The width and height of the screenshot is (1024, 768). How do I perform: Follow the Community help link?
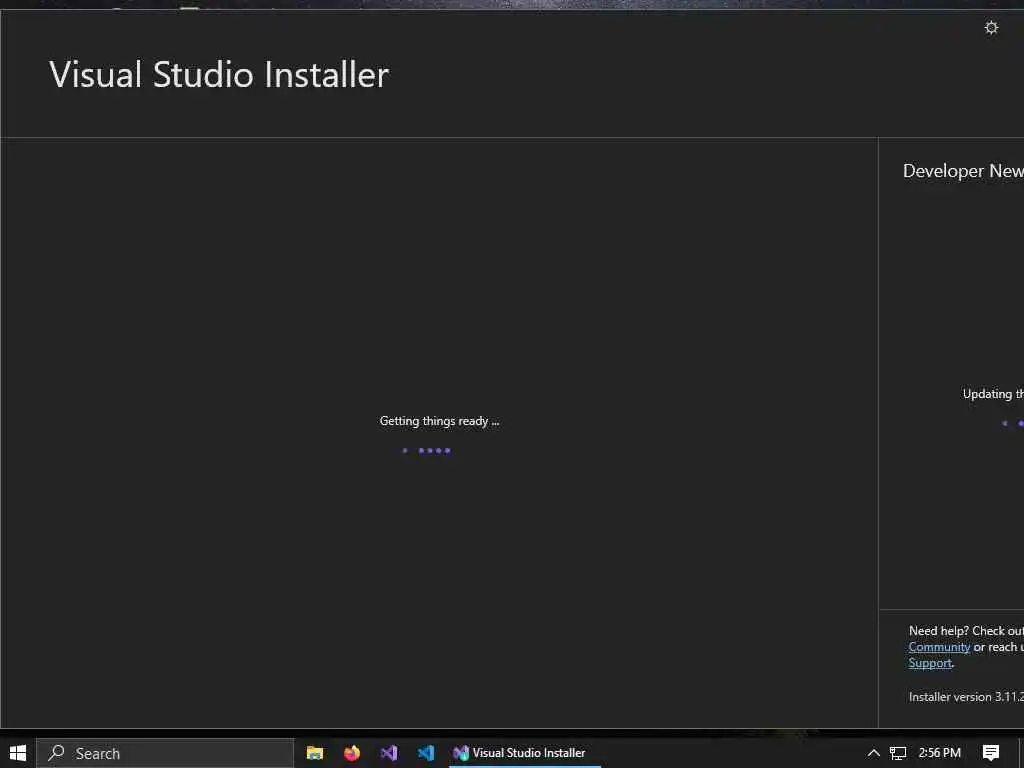(x=939, y=647)
